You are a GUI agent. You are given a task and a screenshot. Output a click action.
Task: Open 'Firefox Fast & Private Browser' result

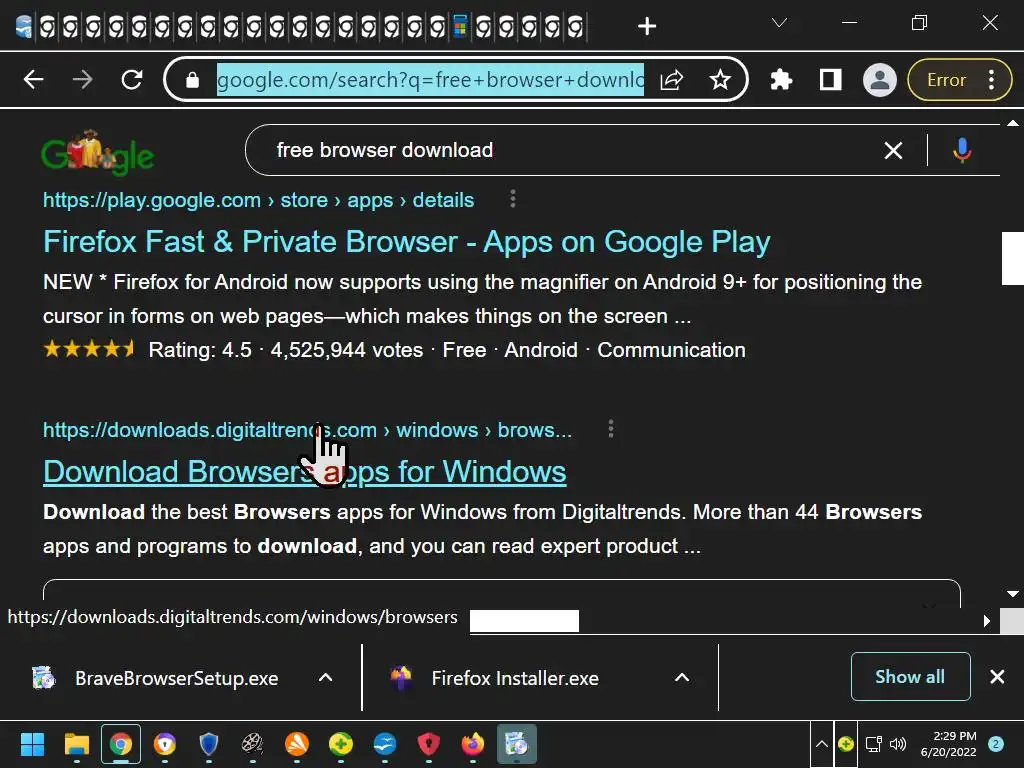click(x=406, y=242)
